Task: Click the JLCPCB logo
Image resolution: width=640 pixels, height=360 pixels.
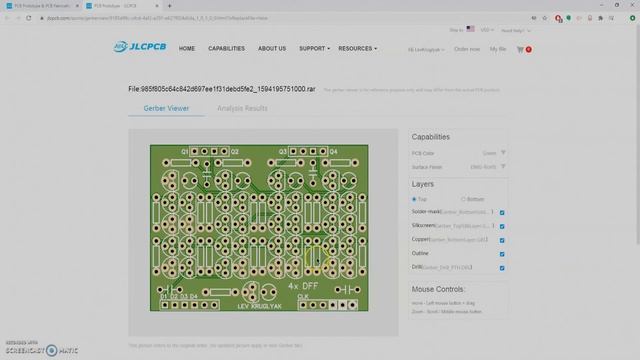Action: point(140,47)
